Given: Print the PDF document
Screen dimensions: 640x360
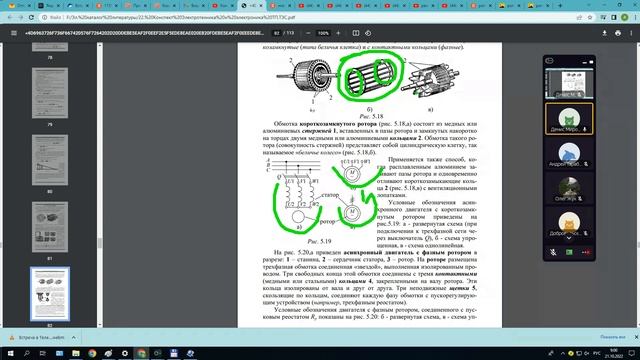Looking at the screenshot, I should [x=618, y=33].
